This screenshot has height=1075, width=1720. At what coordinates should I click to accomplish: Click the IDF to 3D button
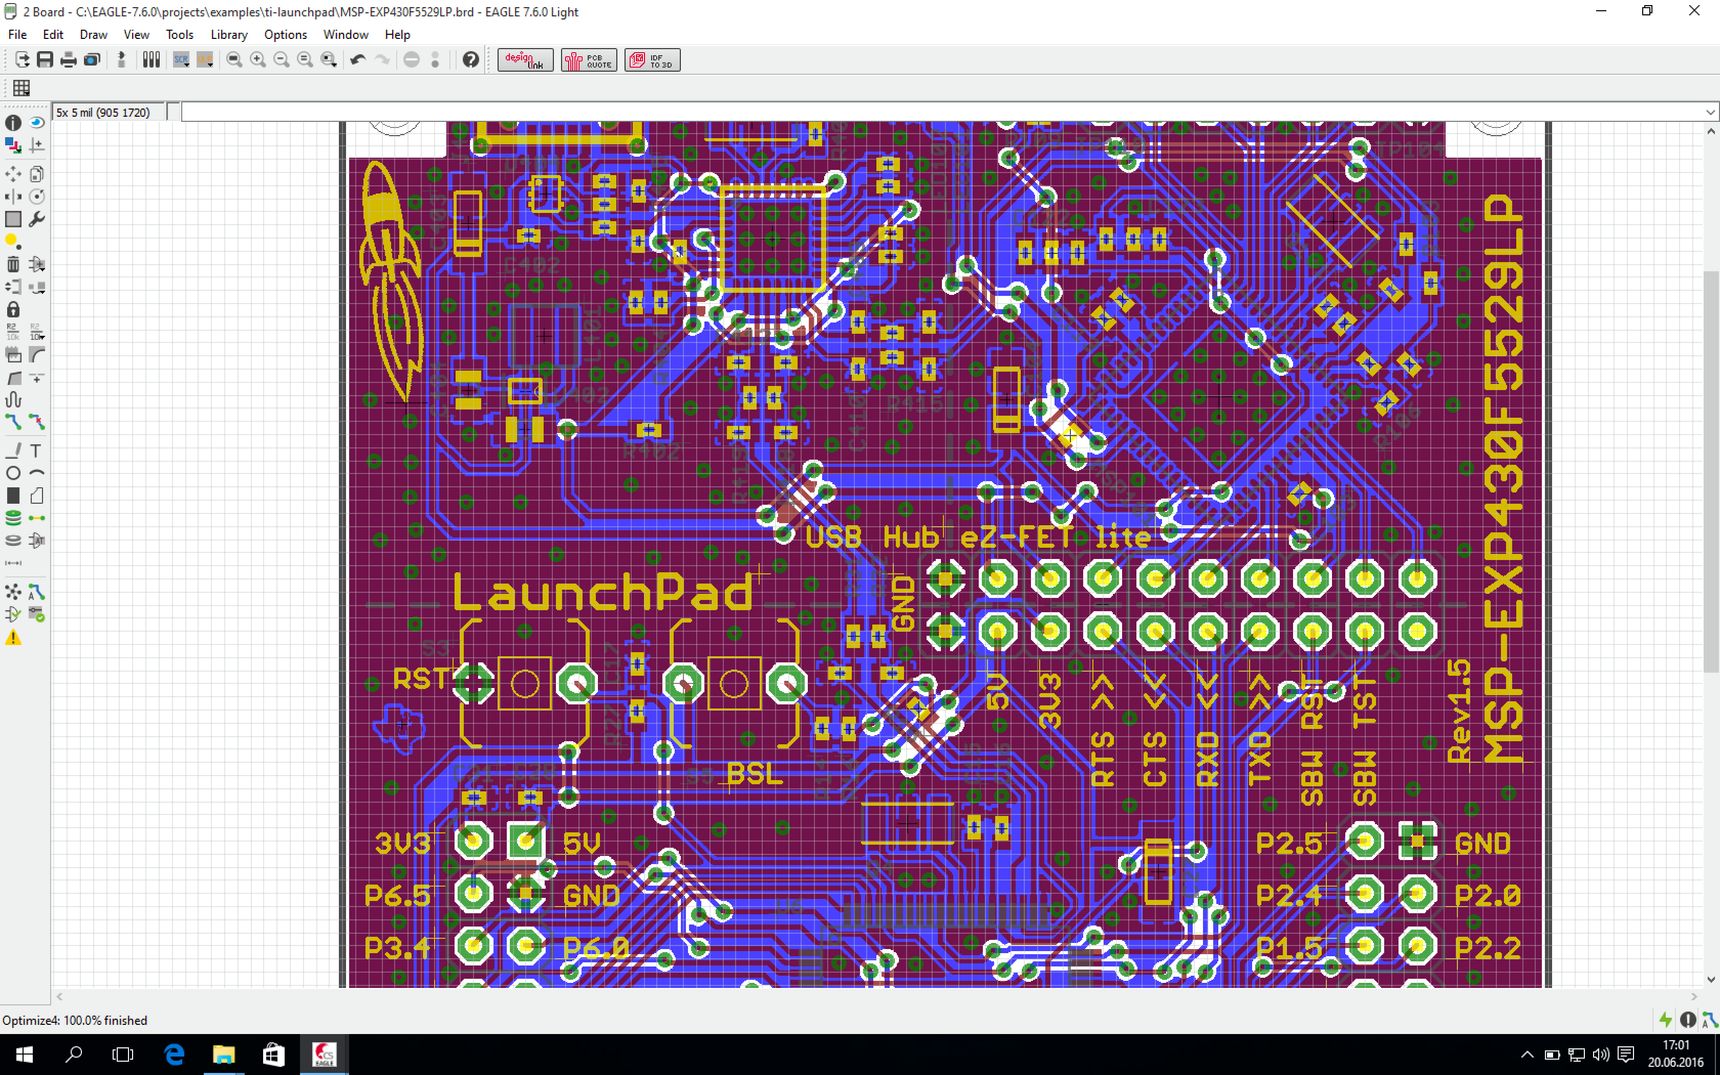(x=652, y=60)
